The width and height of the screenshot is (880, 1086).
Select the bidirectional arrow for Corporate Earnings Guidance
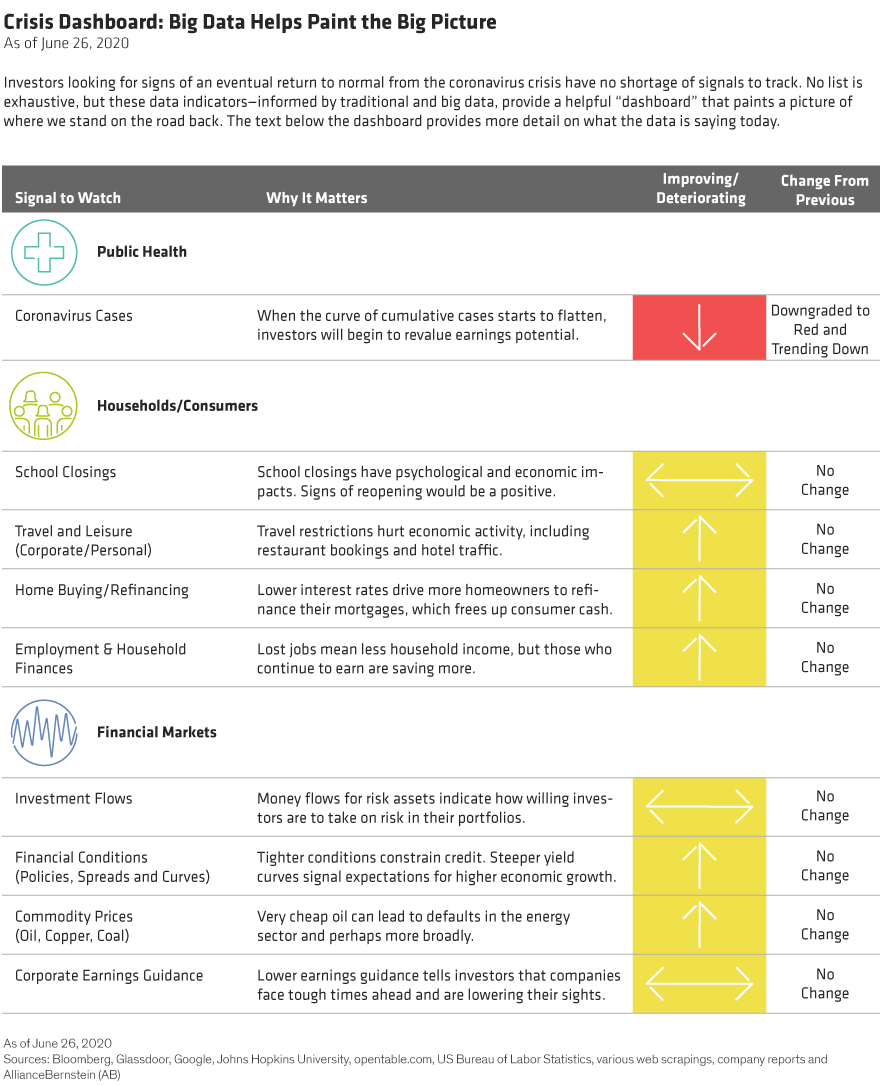click(699, 983)
